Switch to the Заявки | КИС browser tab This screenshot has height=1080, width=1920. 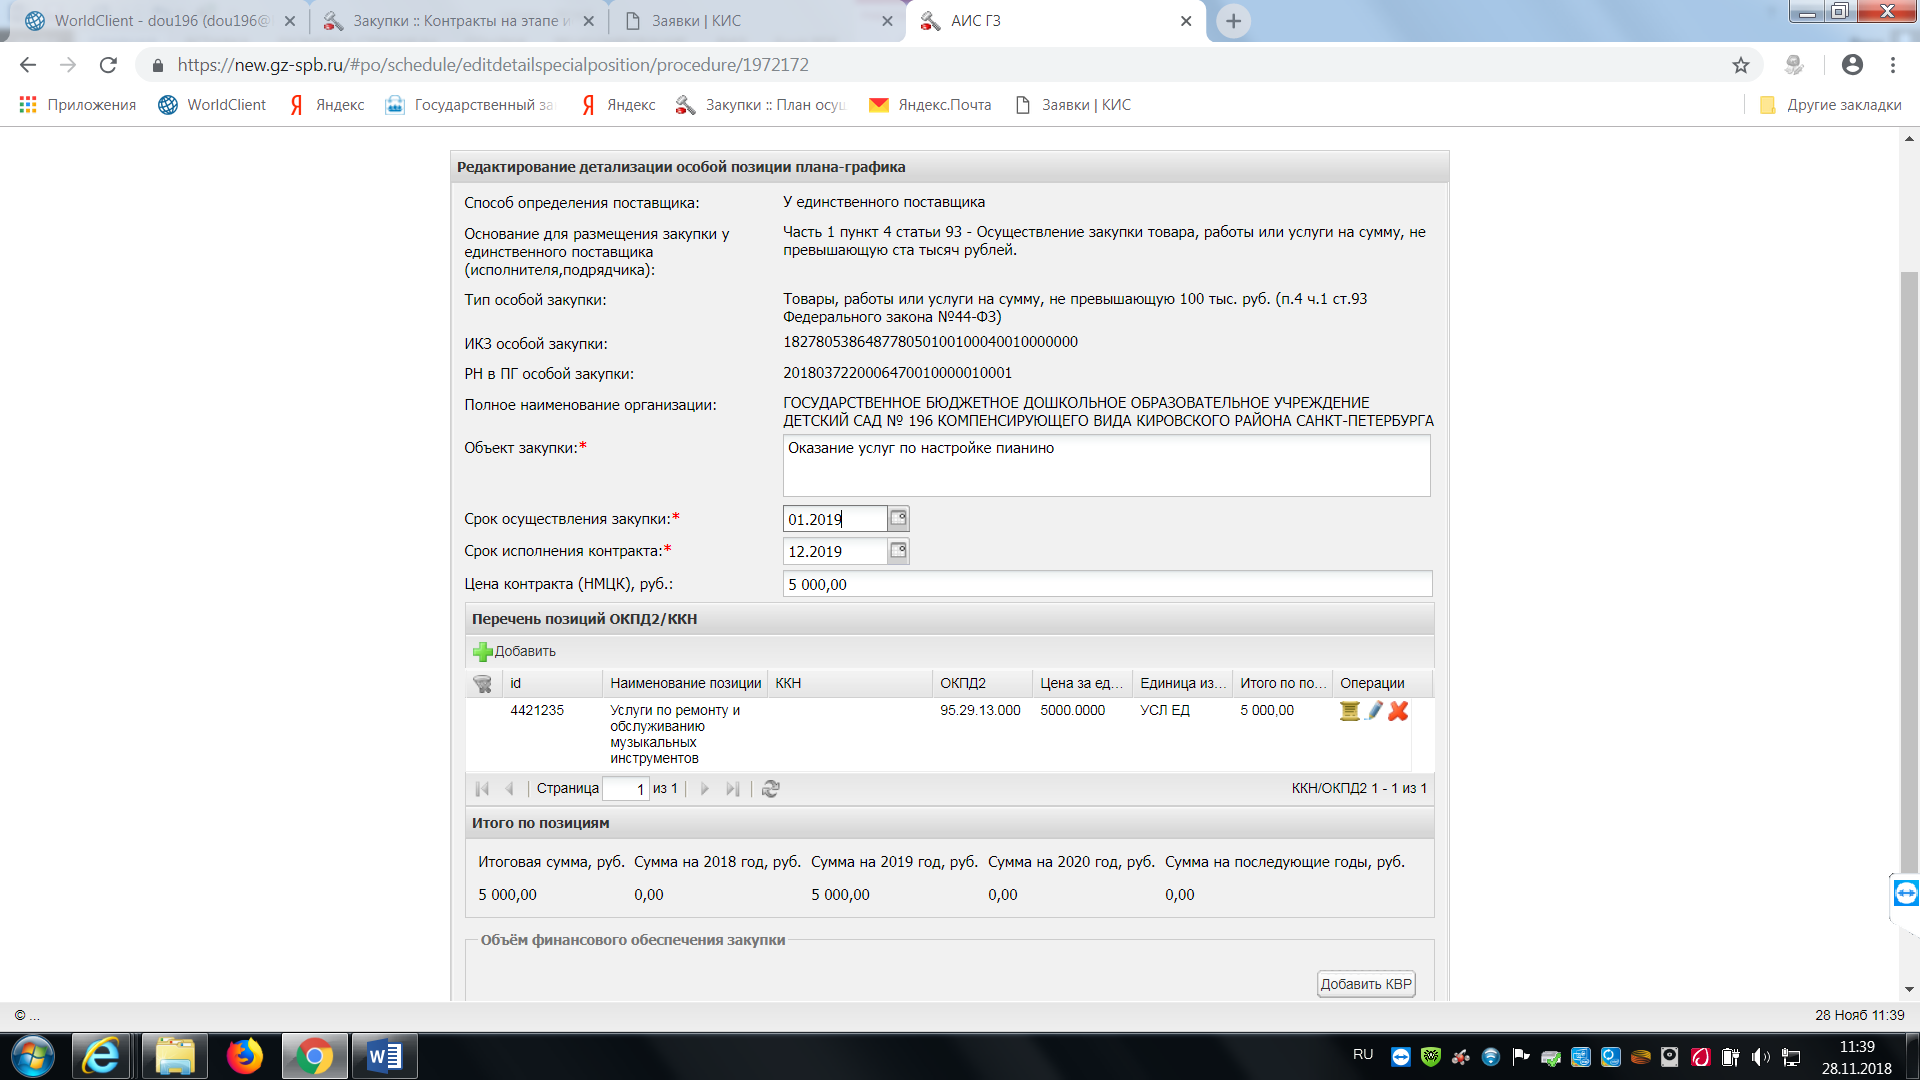coord(696,21)
